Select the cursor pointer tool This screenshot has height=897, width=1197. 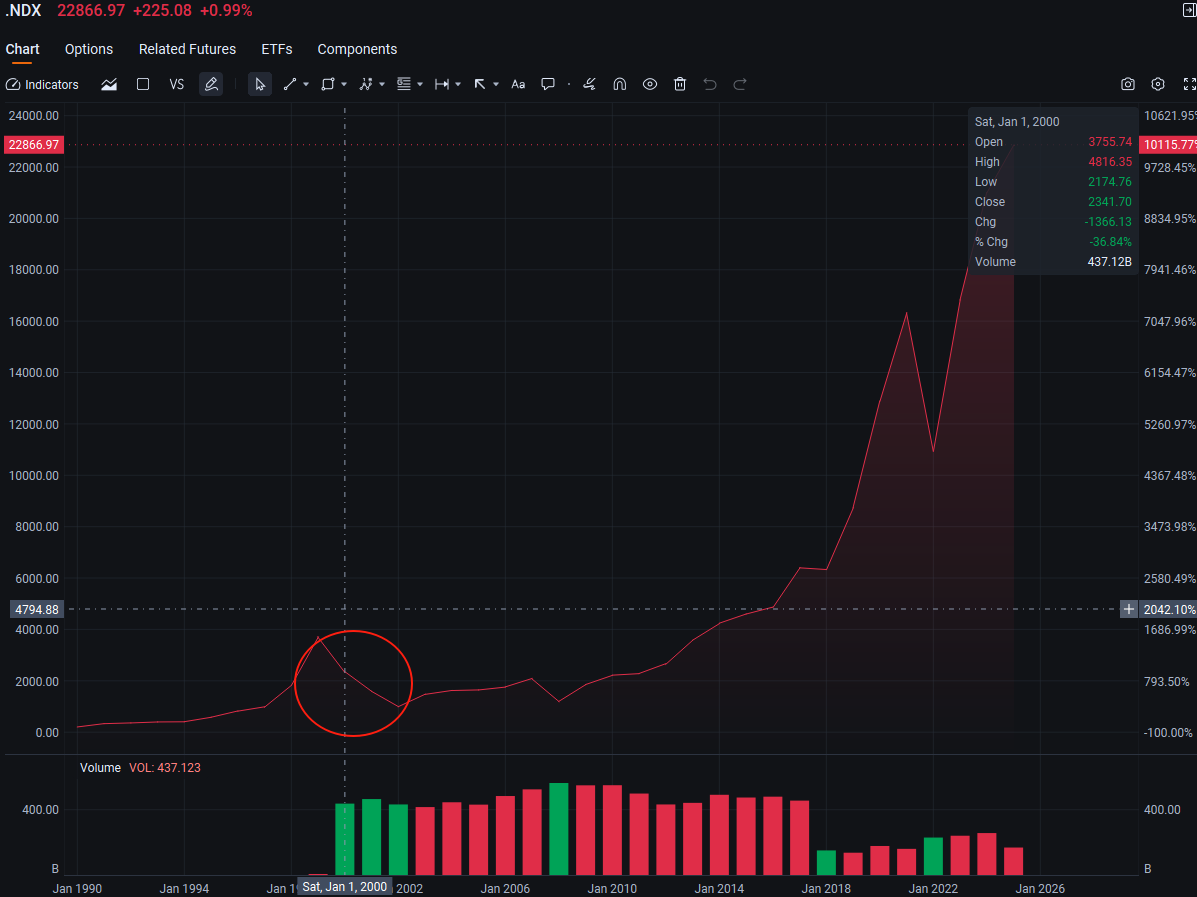260,85
